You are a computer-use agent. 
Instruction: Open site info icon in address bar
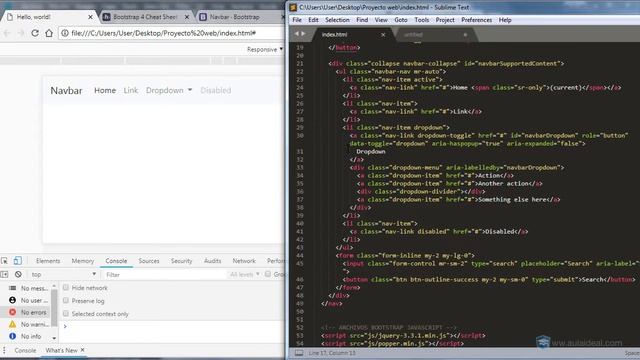65,33
